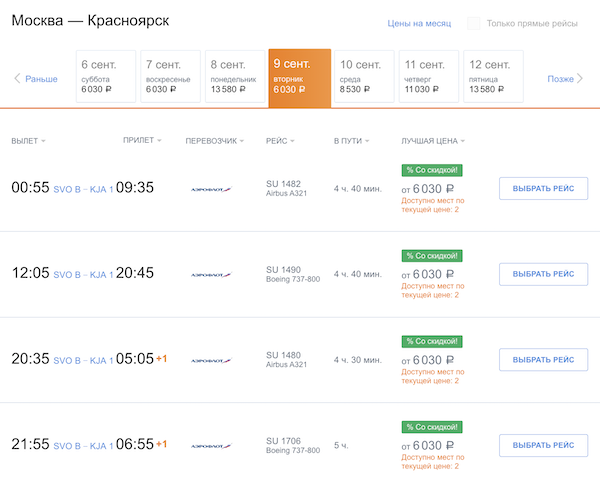The image size is (600, 487).
Task: Click the left arrow next to Раньше
Action: pos(17,78)
